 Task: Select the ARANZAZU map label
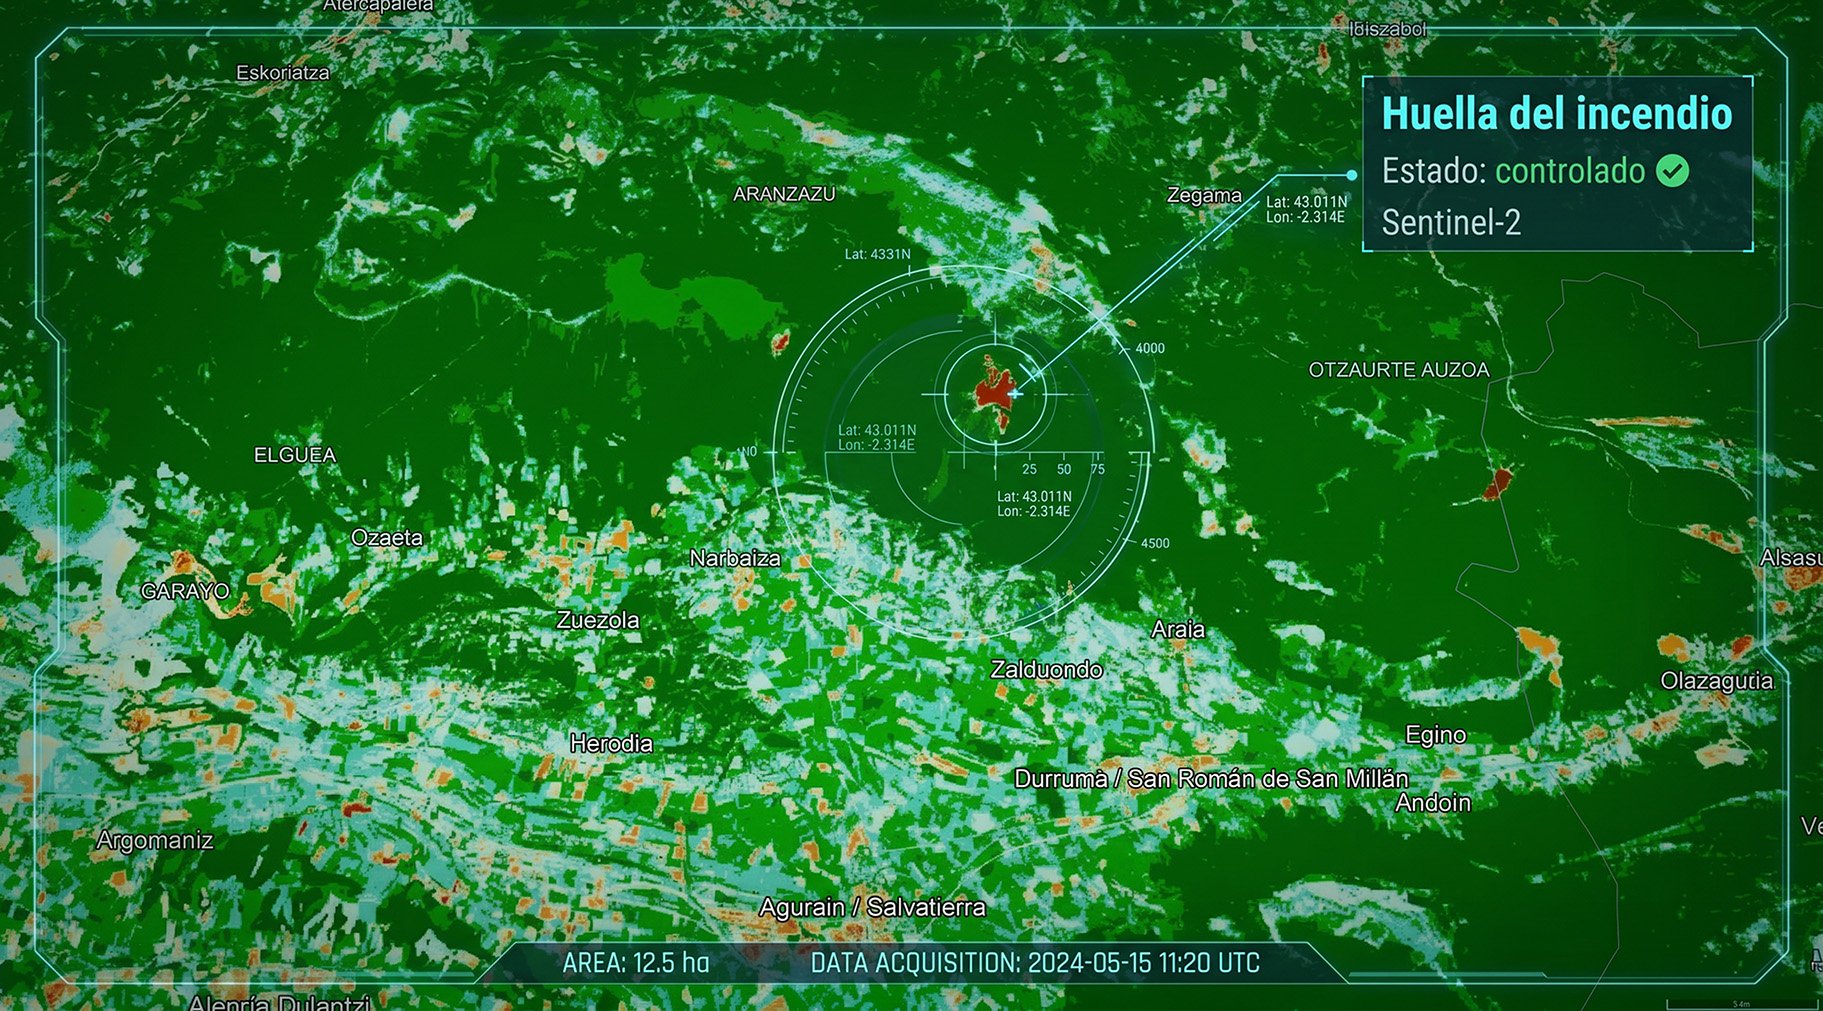[x=784, y=194]
